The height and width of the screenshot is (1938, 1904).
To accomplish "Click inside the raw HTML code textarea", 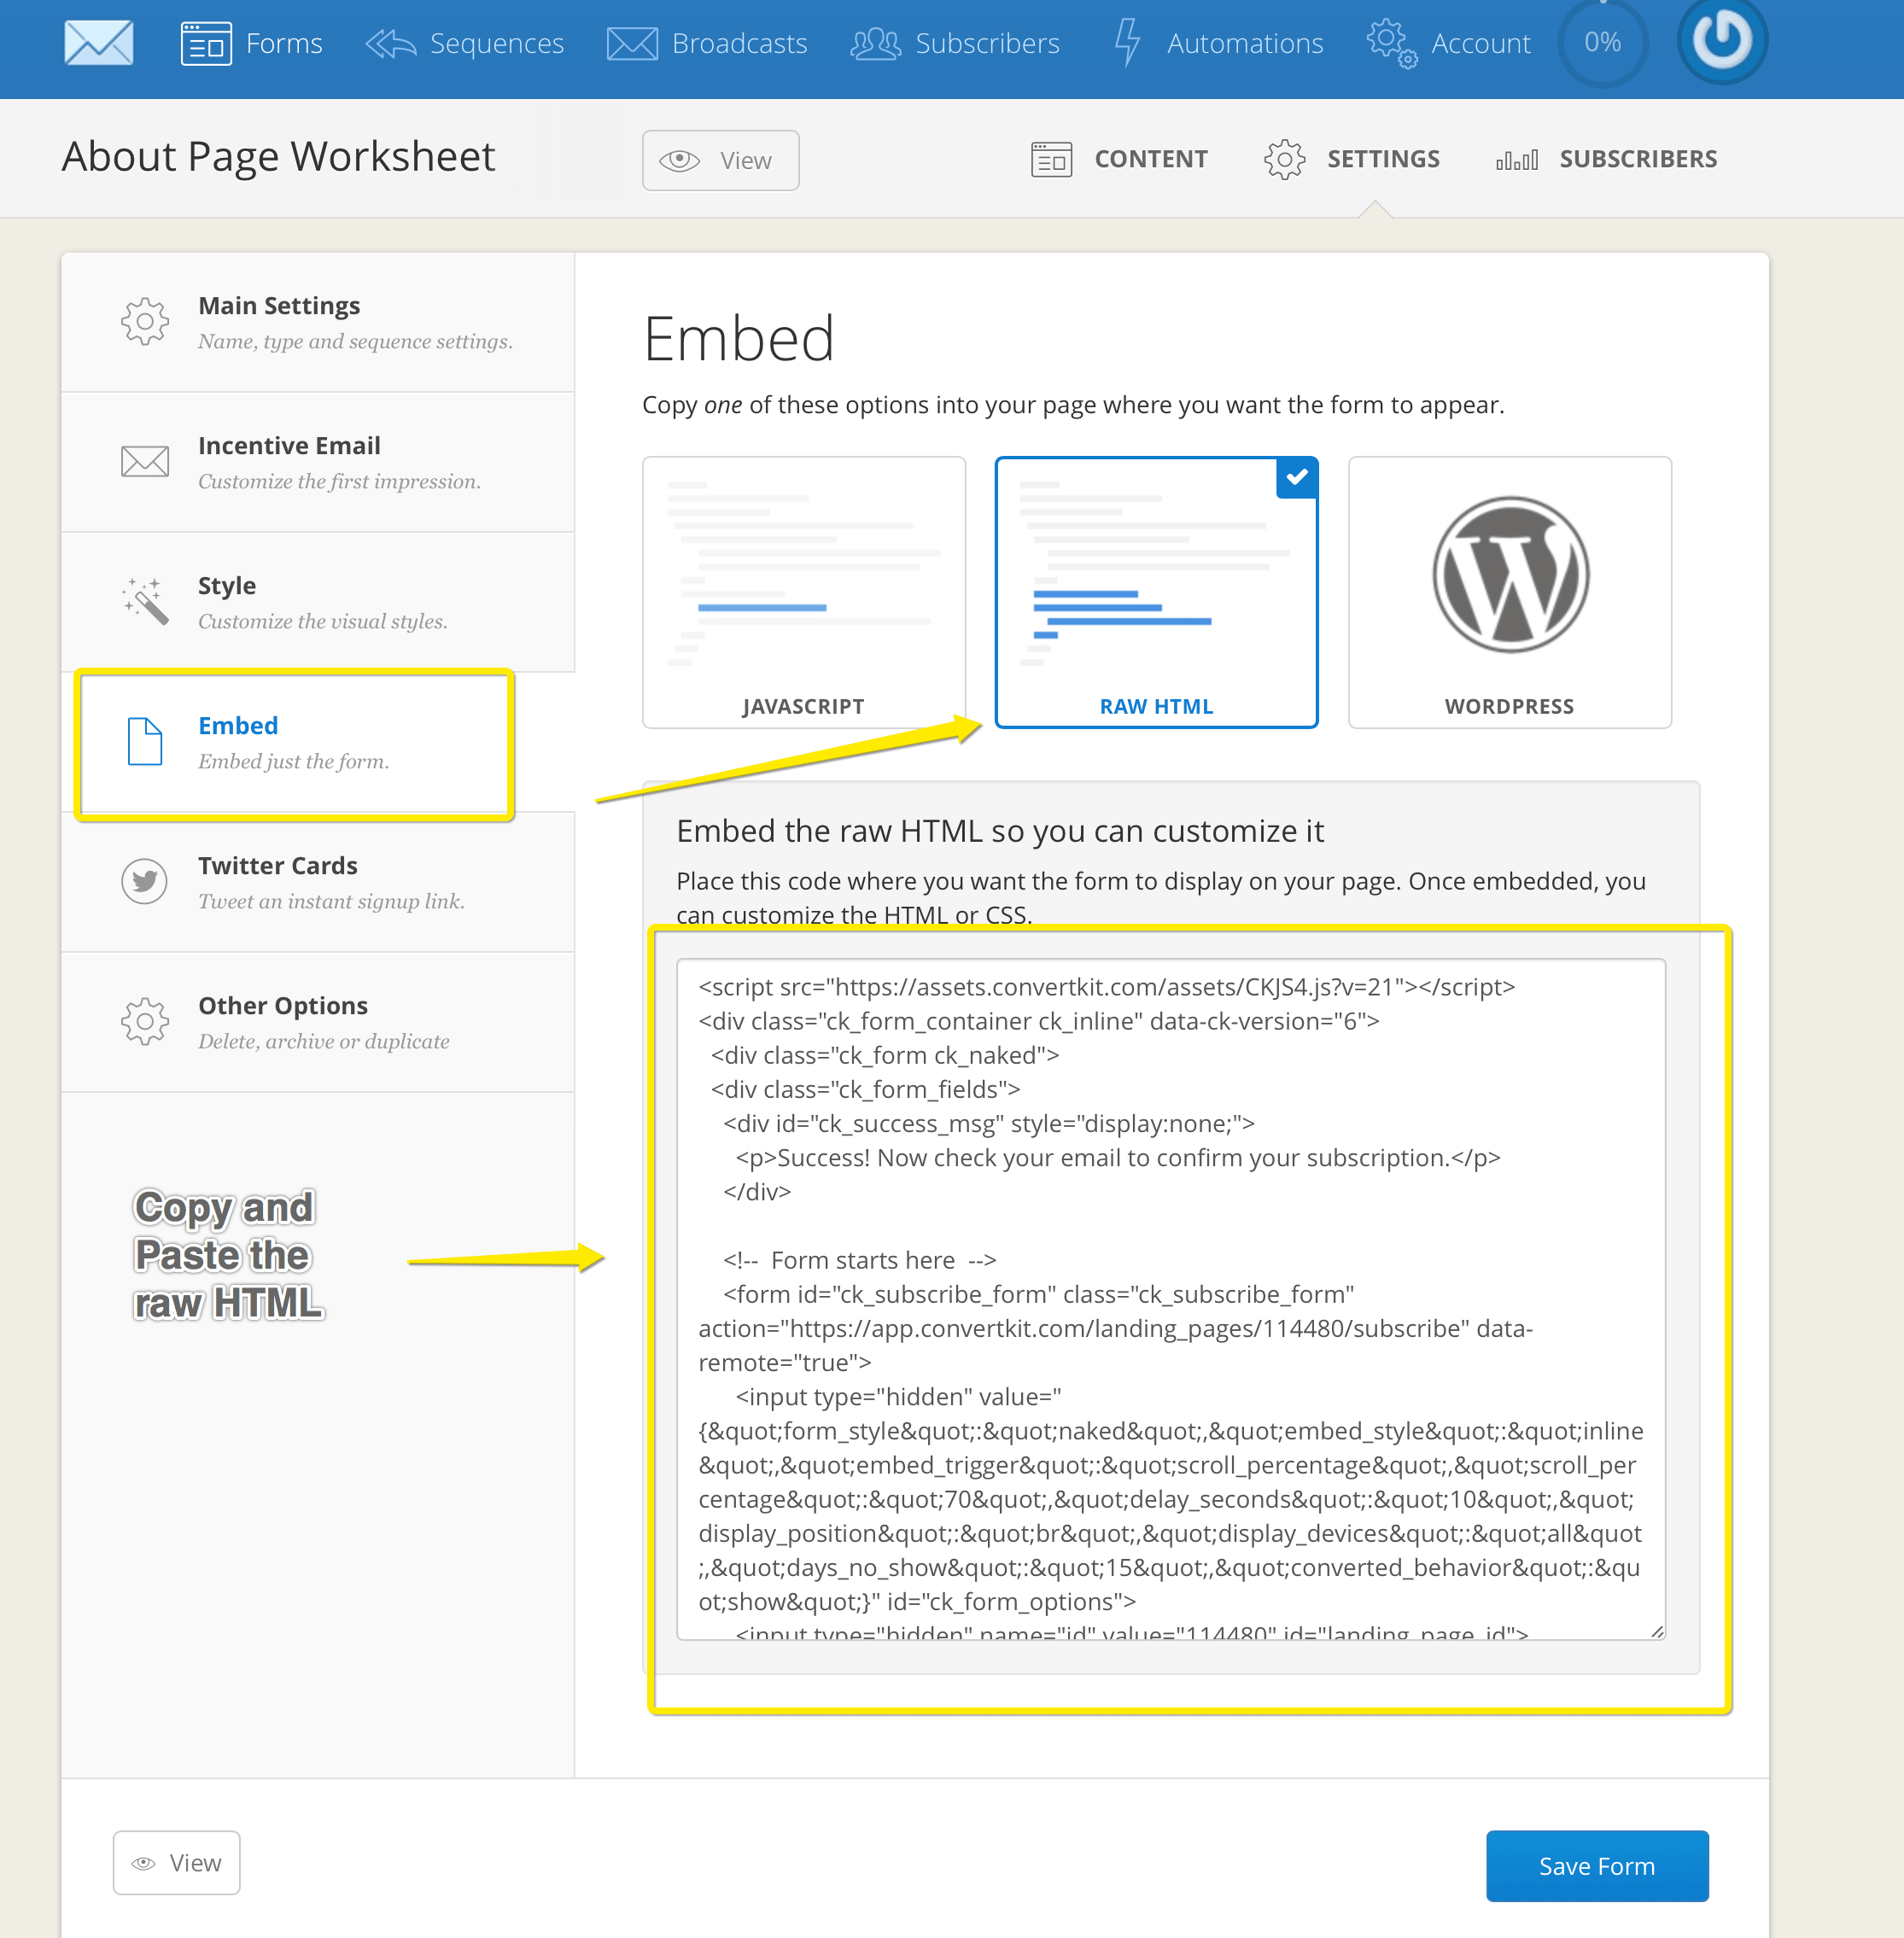I will (1171, 1299).
